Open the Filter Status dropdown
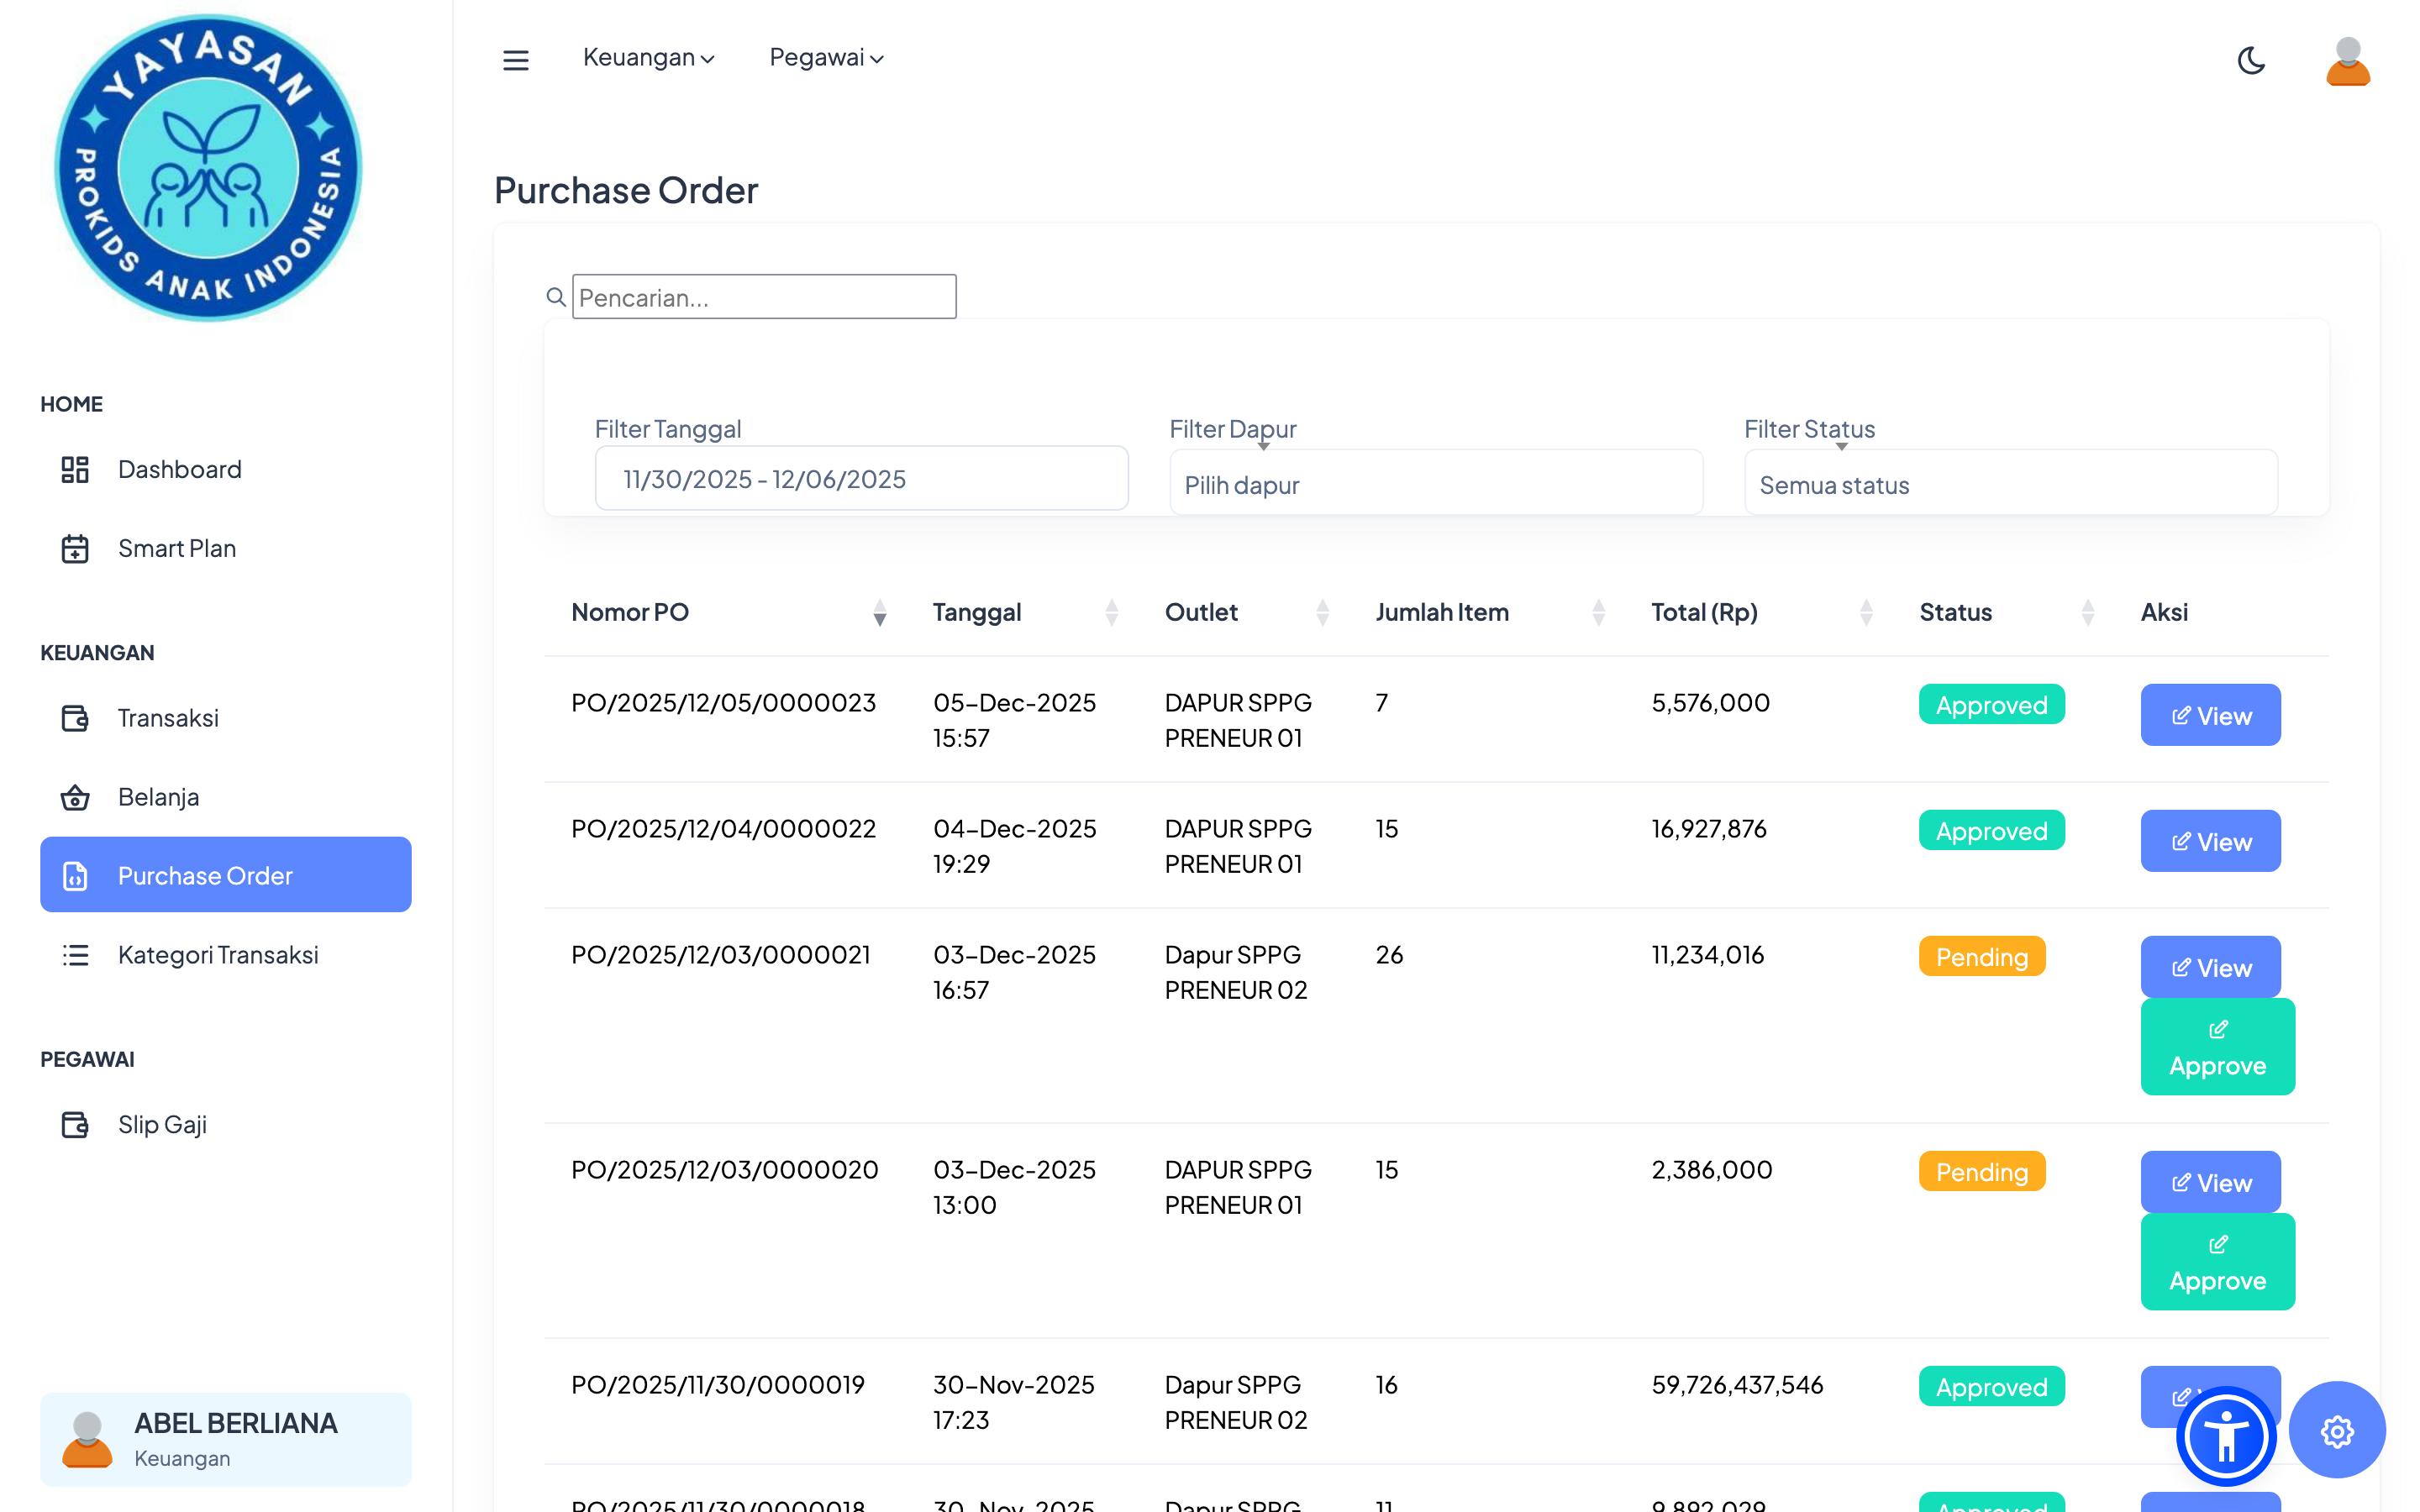This screenshot has width=2420, height=1512. click(2010, 484)
